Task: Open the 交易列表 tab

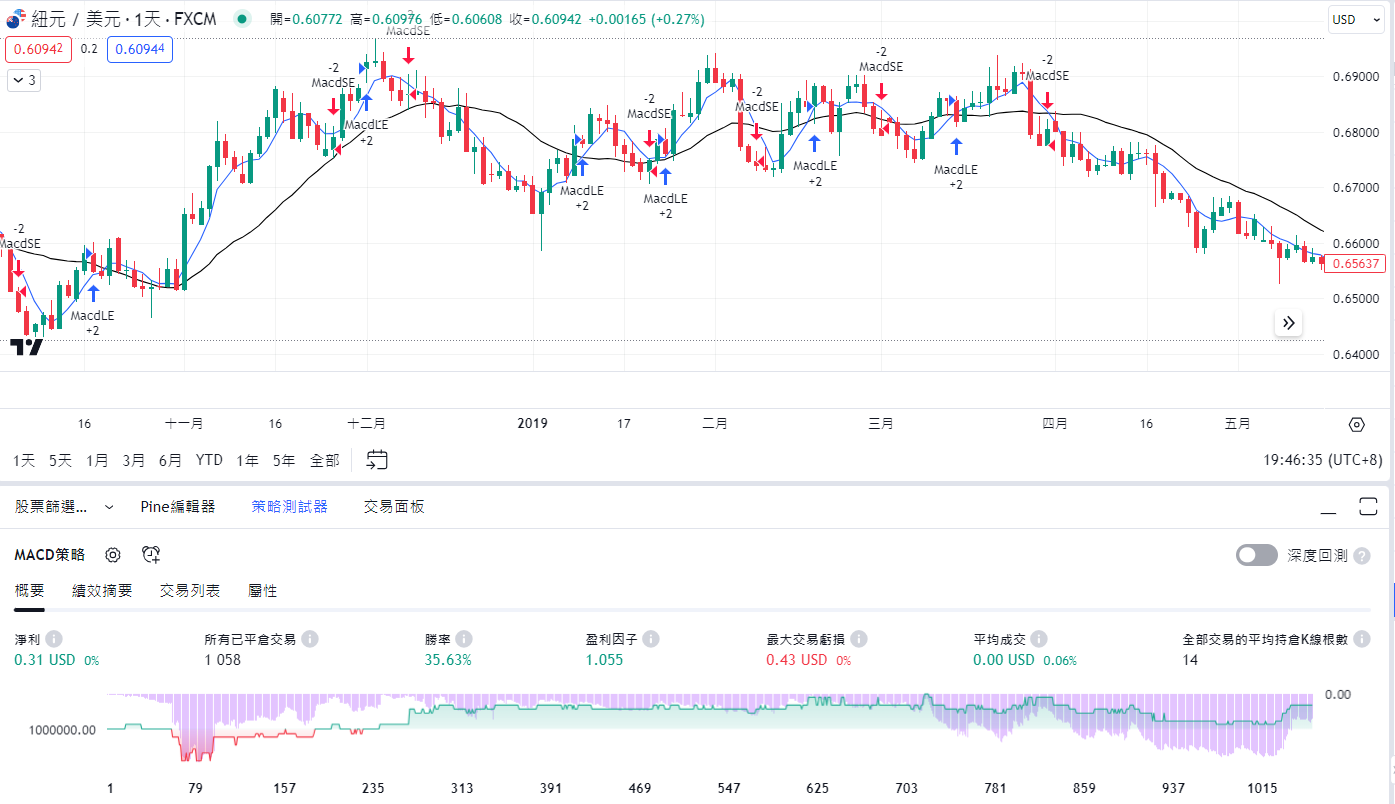Action: (190, 591)
